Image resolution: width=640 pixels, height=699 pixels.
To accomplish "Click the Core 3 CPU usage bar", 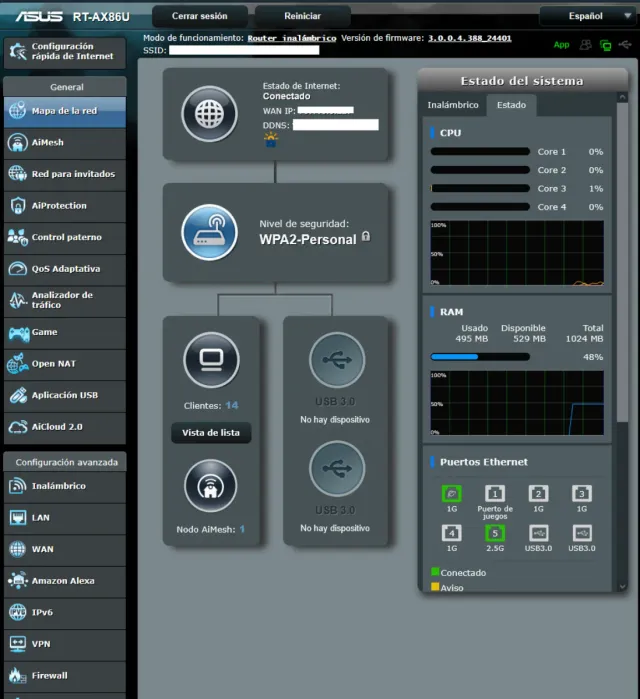I will coord(480,189).
